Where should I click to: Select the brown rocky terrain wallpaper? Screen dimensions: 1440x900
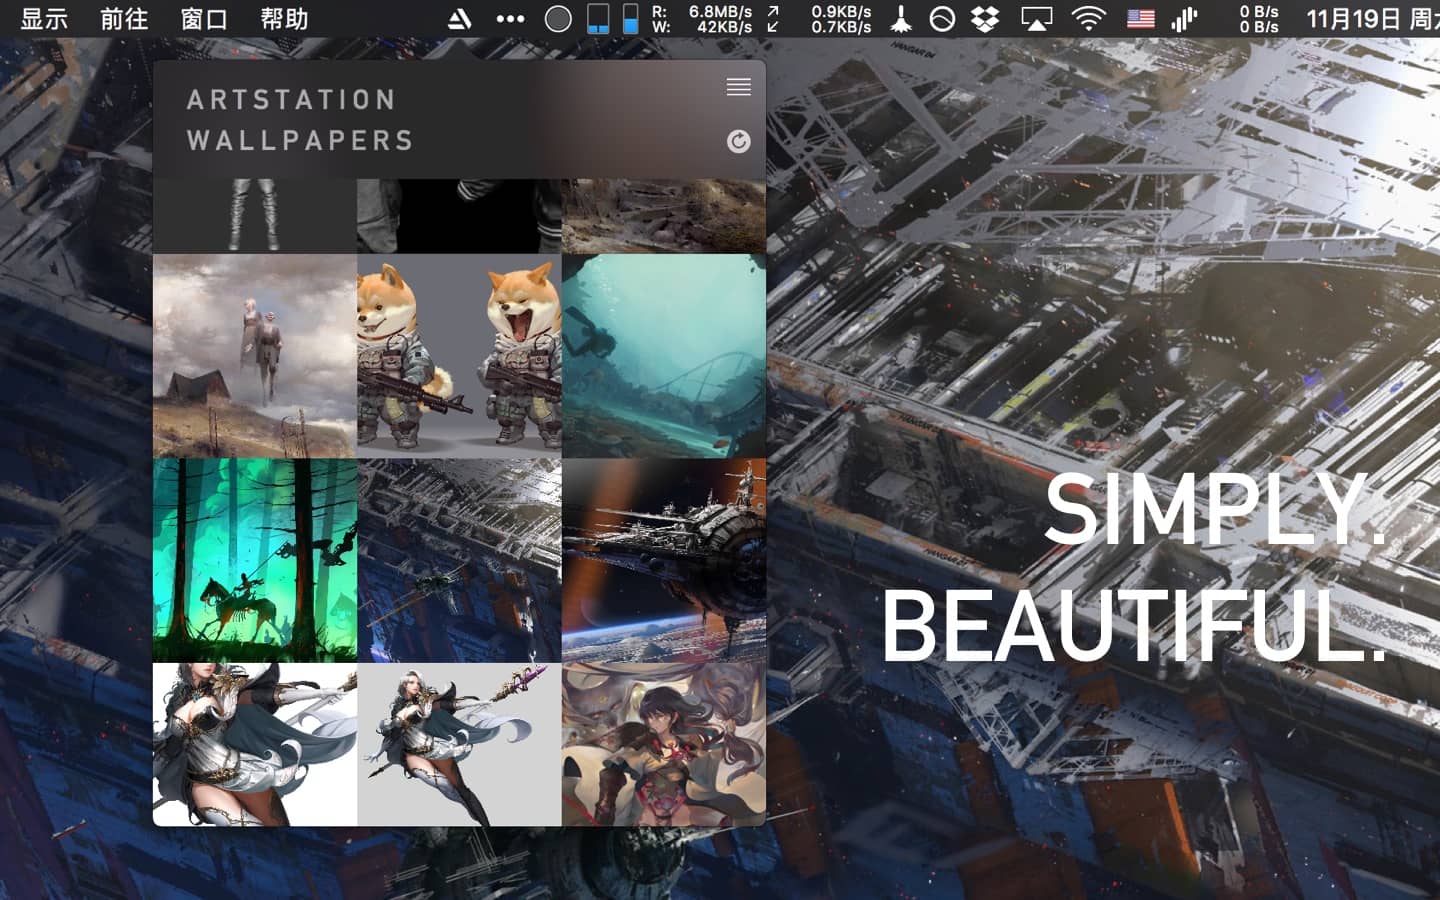pos(664,216)
